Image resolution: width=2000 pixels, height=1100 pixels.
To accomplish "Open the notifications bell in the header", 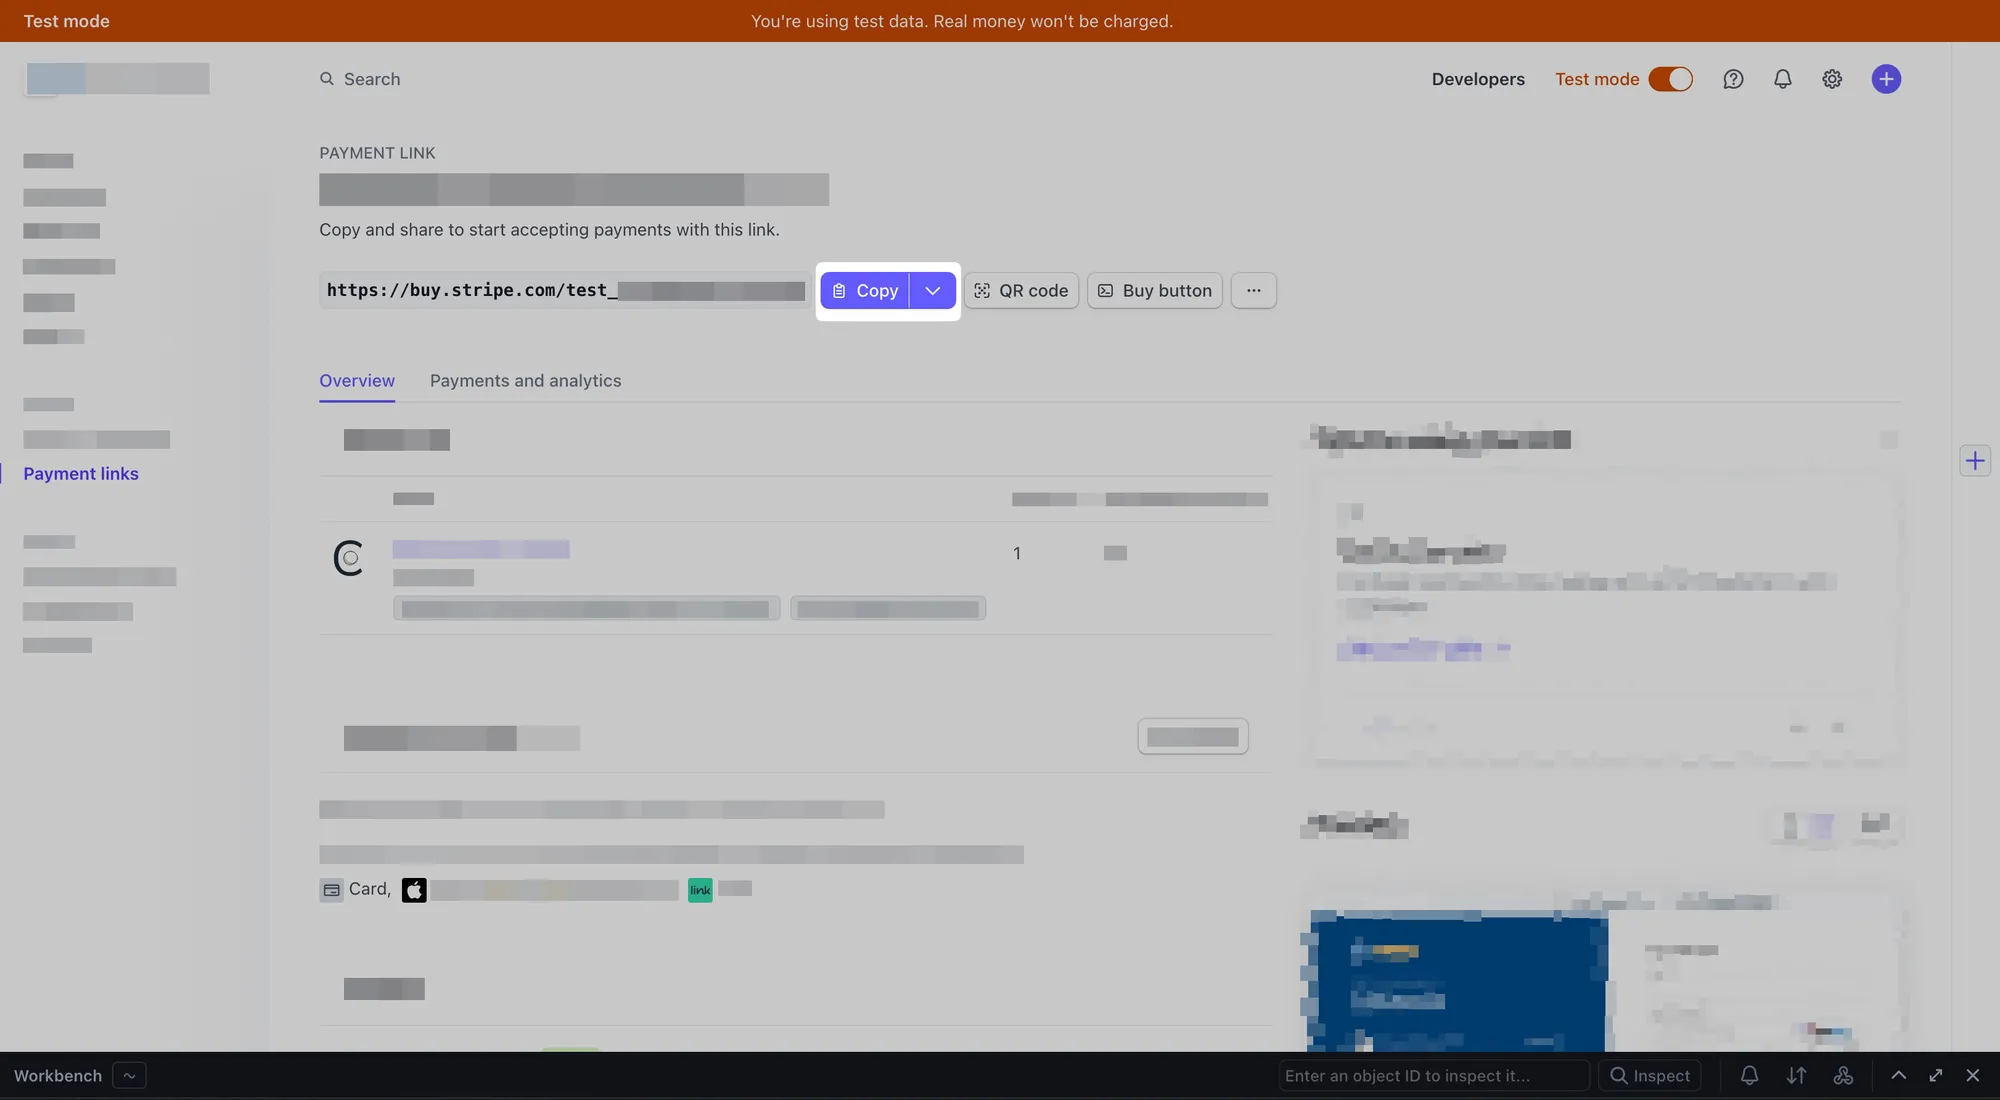I will pos(1782,79).
